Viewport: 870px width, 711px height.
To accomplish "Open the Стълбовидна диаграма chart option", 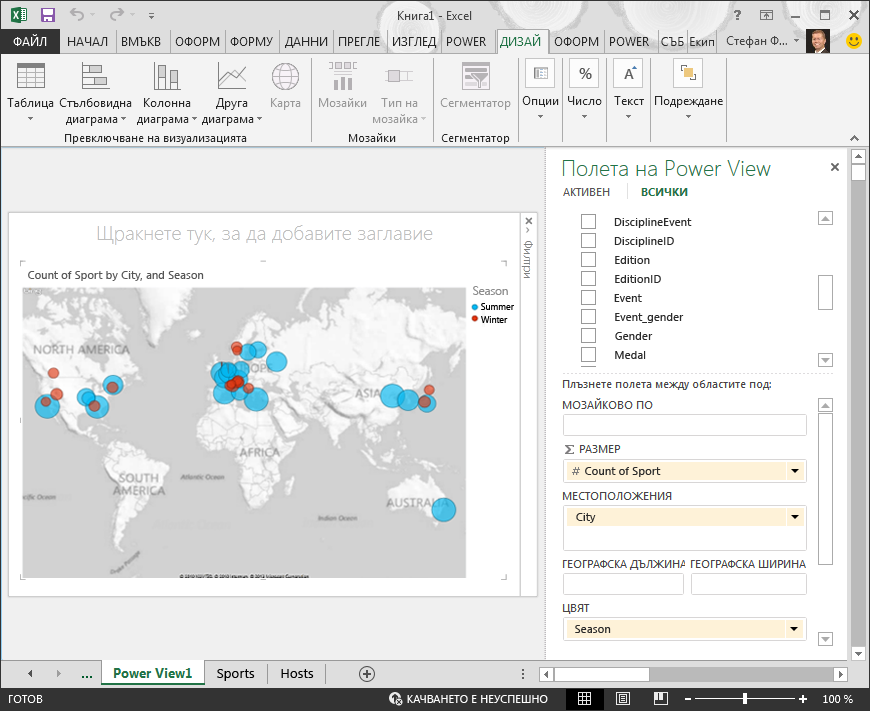I will tap(95, 76).
